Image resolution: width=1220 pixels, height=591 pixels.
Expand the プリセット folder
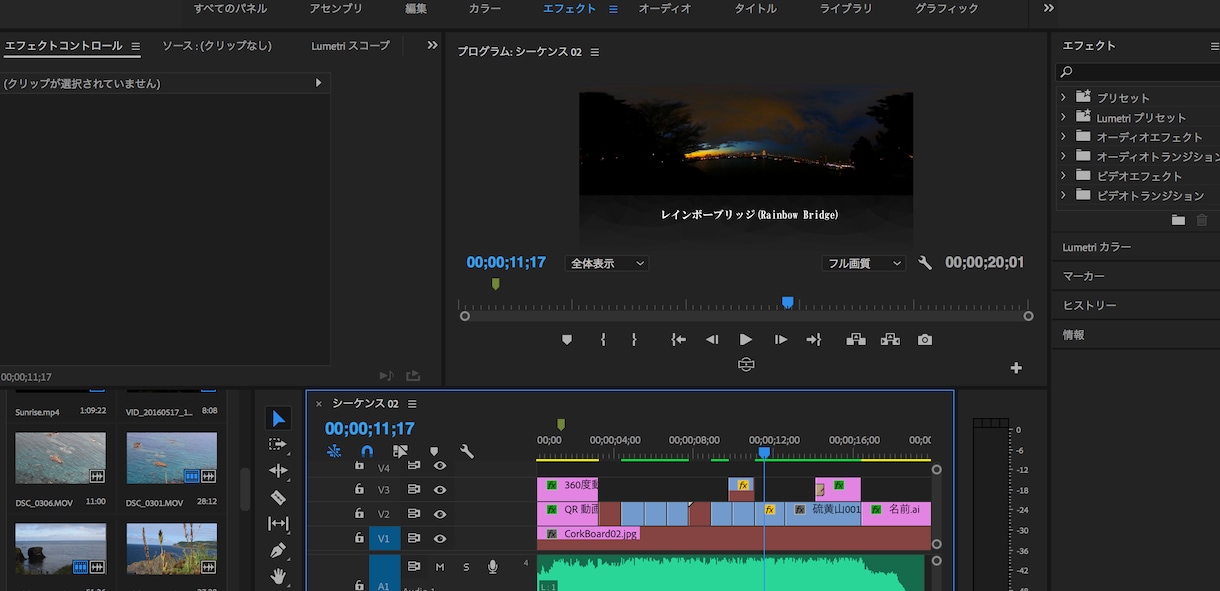[1063, 97]
